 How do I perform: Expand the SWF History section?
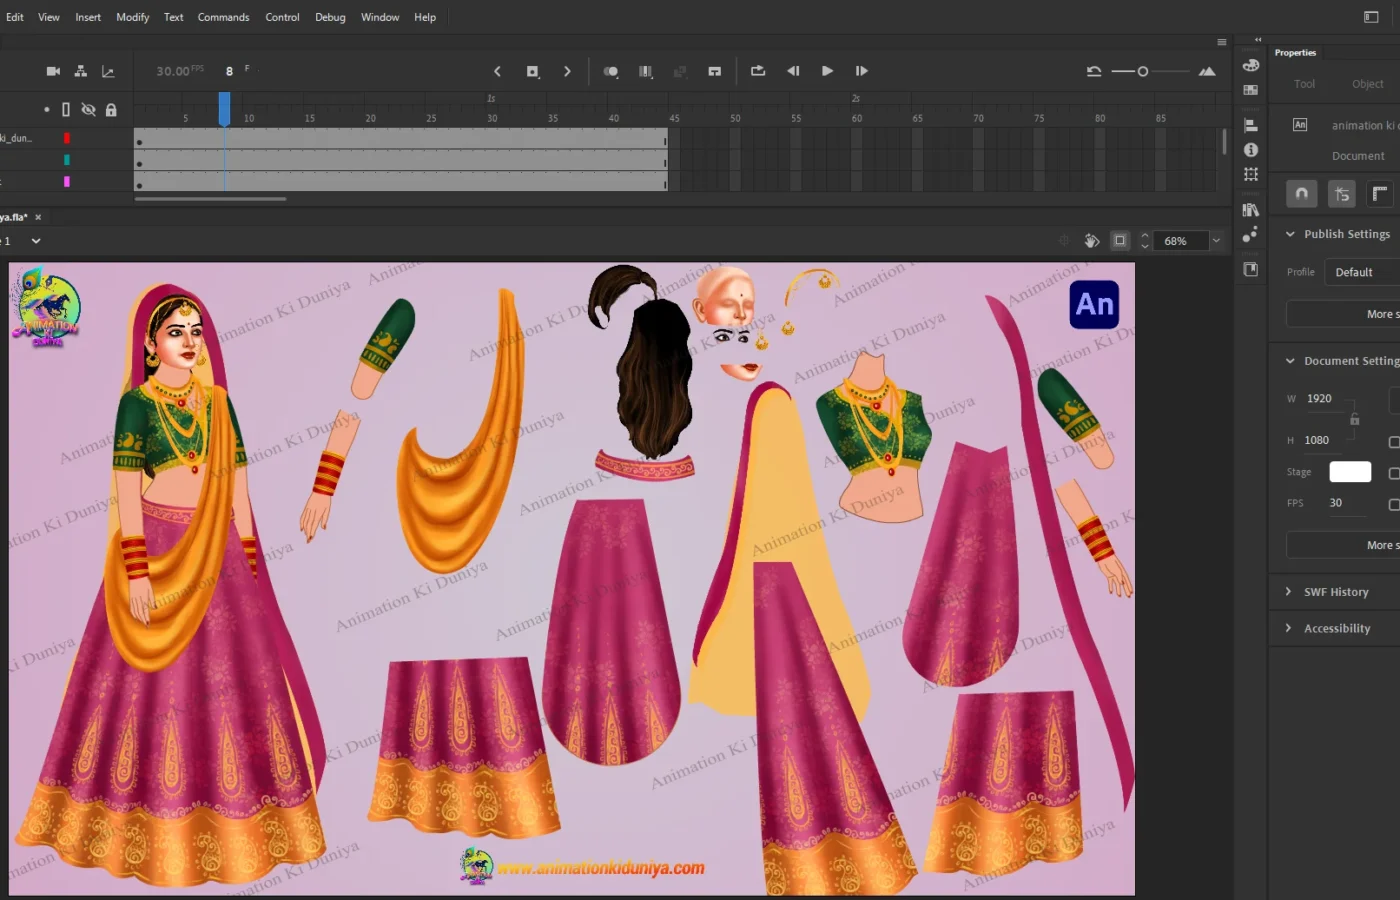(1288, 592)
